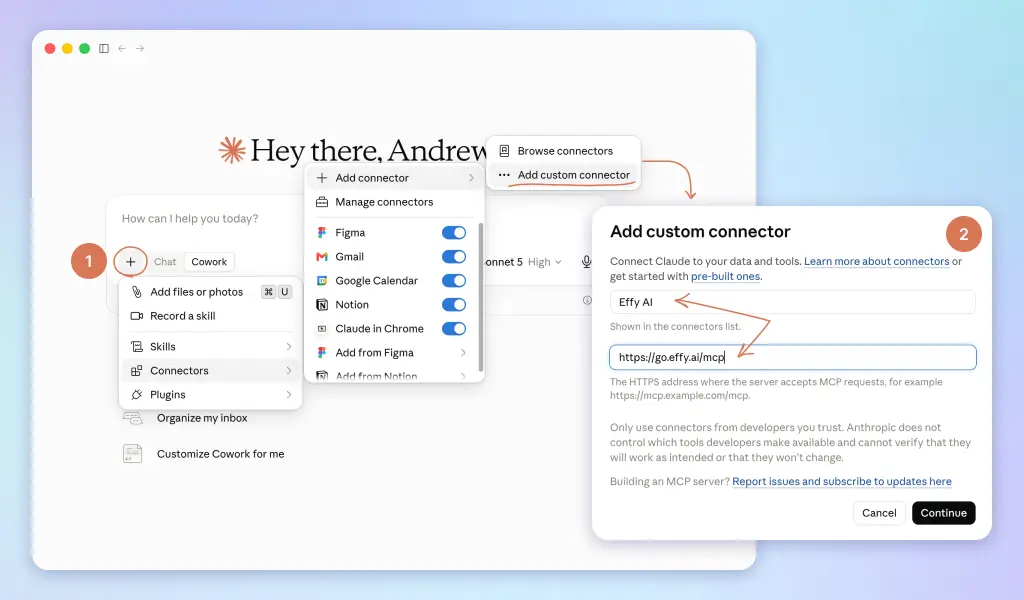Select Record a skill menu item
The image size is (1024, 600).
tap(210, 316)
